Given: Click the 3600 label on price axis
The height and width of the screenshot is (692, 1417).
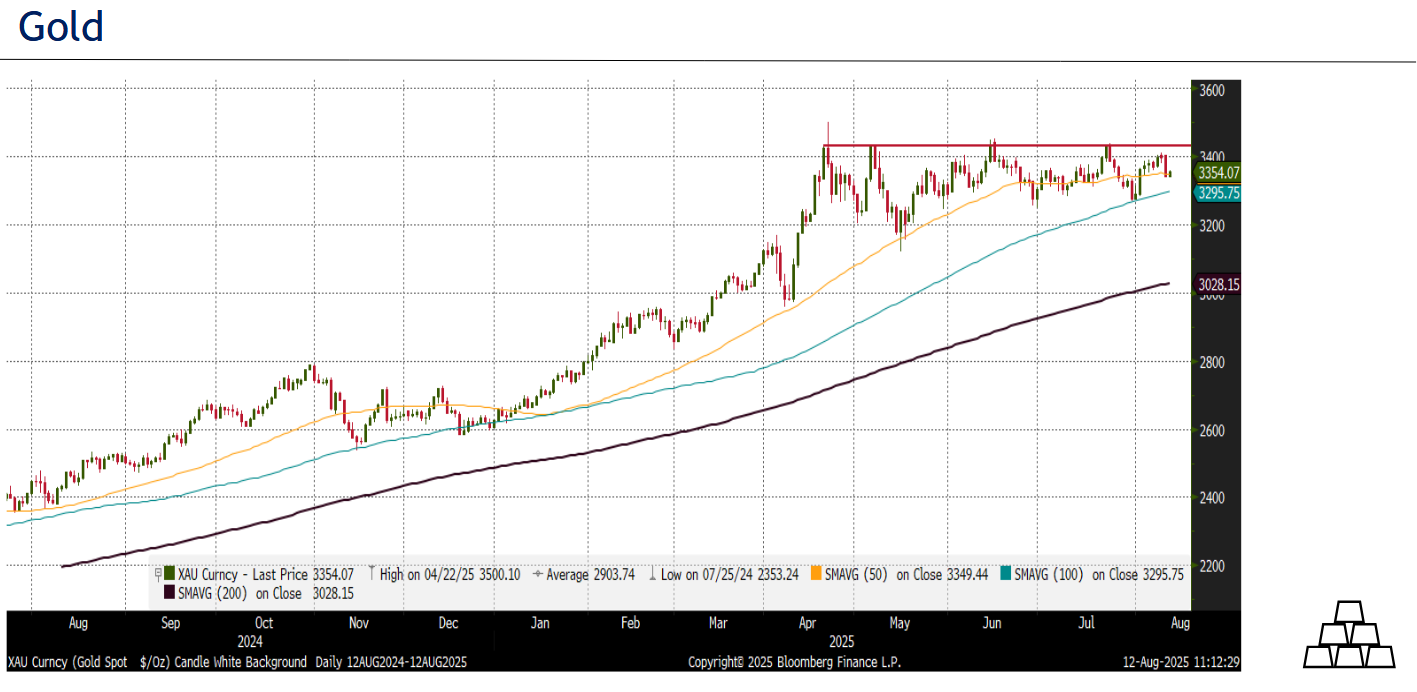Looking at the screenshot, I should point(1211,90).
